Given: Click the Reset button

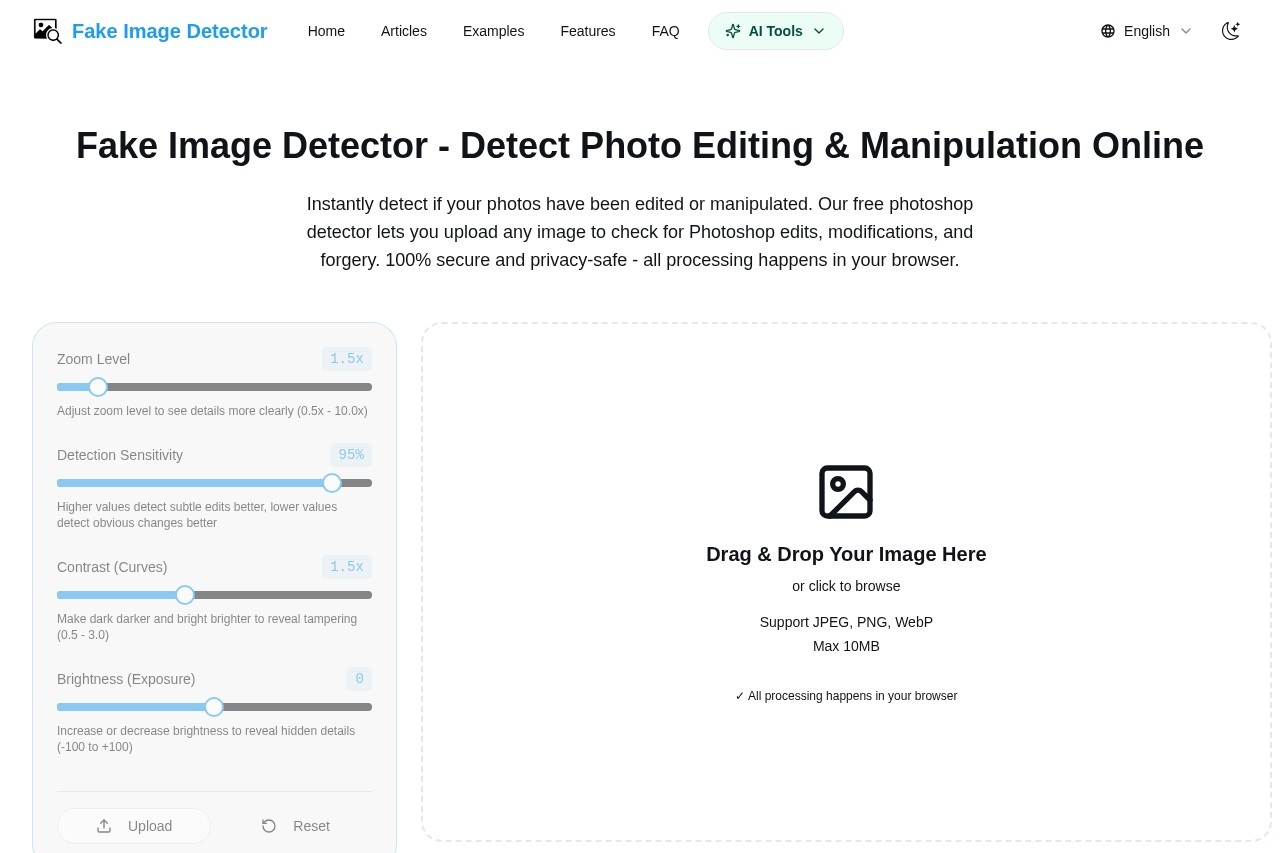Looking at the screenshot, I should coord(295,826).
